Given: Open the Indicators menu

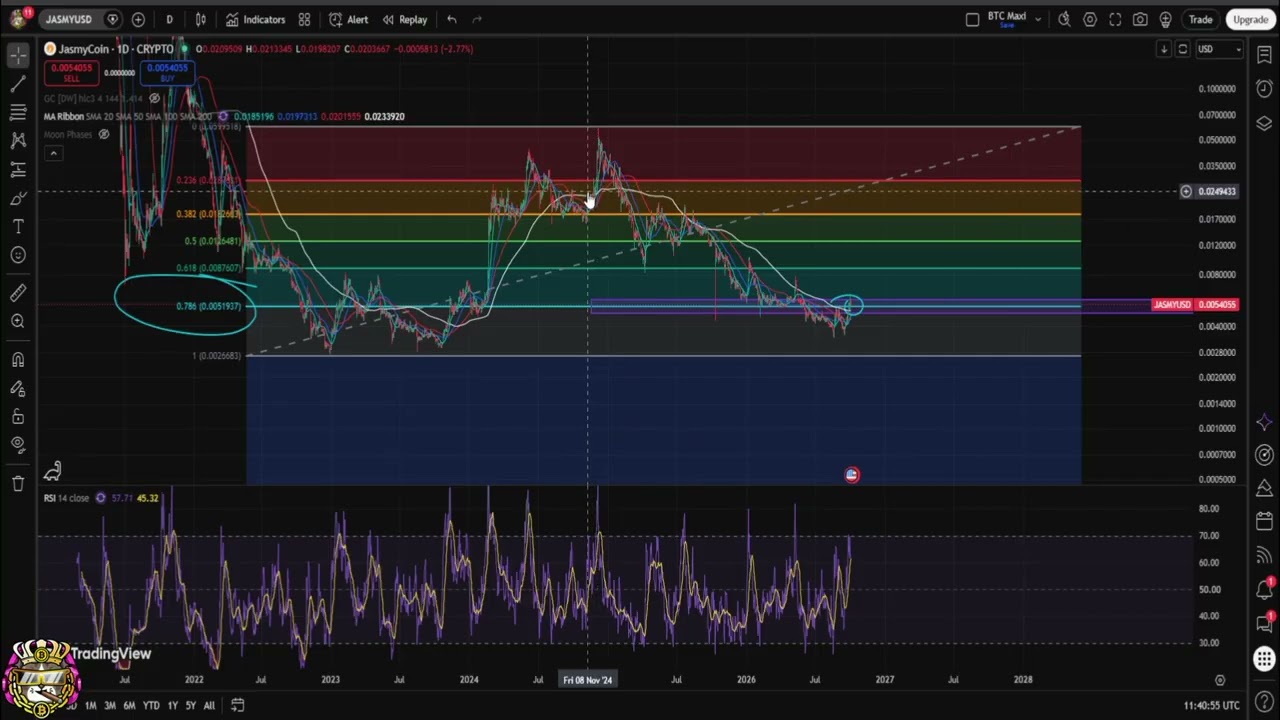Looking at the screenshot, I should click(256, 19).
